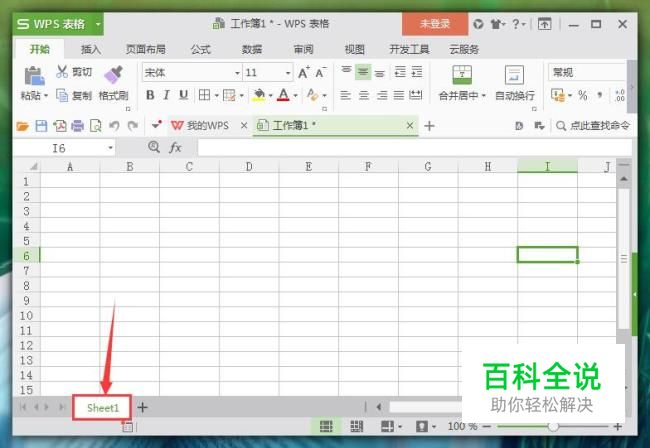Viewport: 650px width, 448px height.
Task: Close the 工作簿1 document tab
Action: tap(410, 125)
